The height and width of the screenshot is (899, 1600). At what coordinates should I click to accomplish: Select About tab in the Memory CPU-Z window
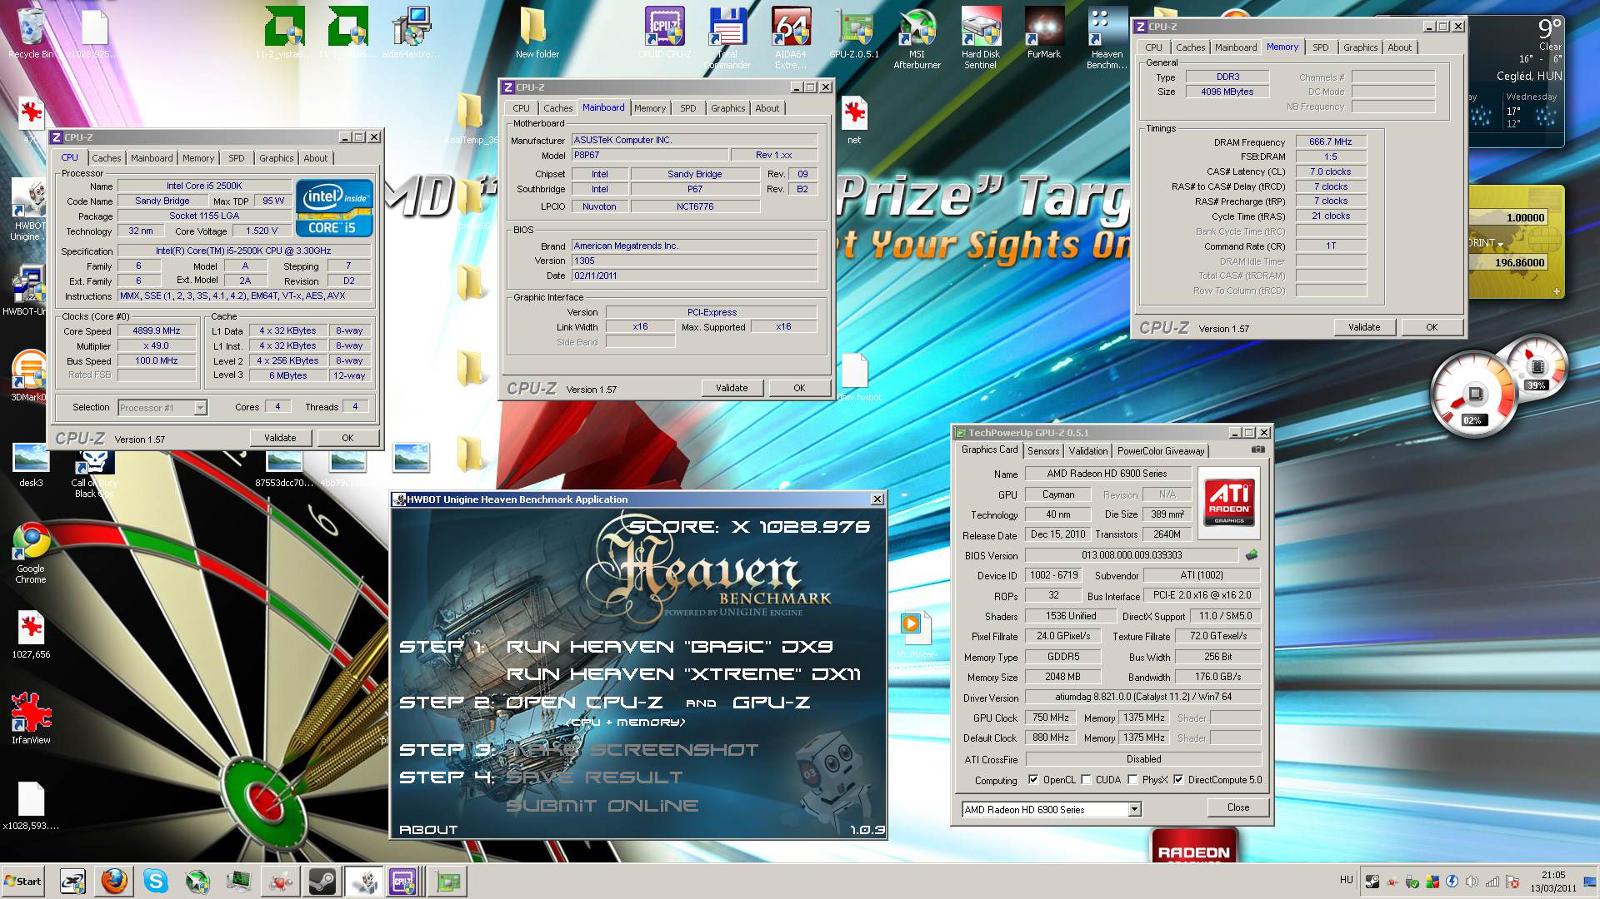pyautogui.click(x=1400, y=47)
